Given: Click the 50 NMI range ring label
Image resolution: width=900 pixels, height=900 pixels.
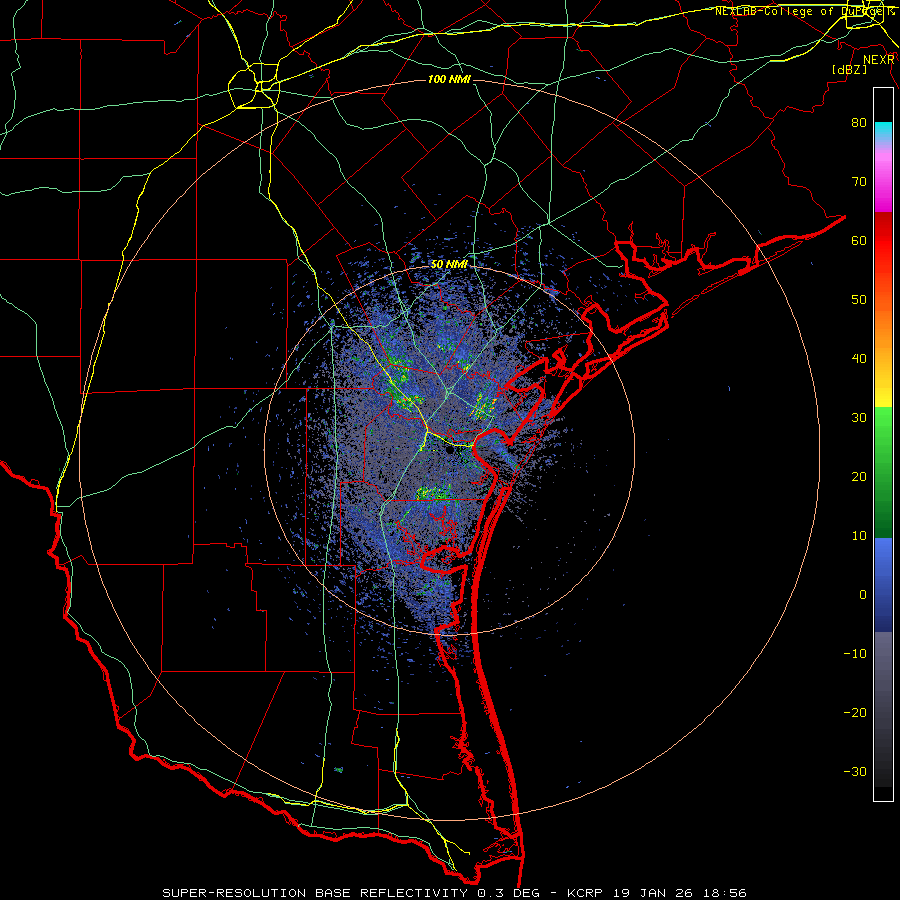Looking at the screenshot, I should tap(449, 265).
